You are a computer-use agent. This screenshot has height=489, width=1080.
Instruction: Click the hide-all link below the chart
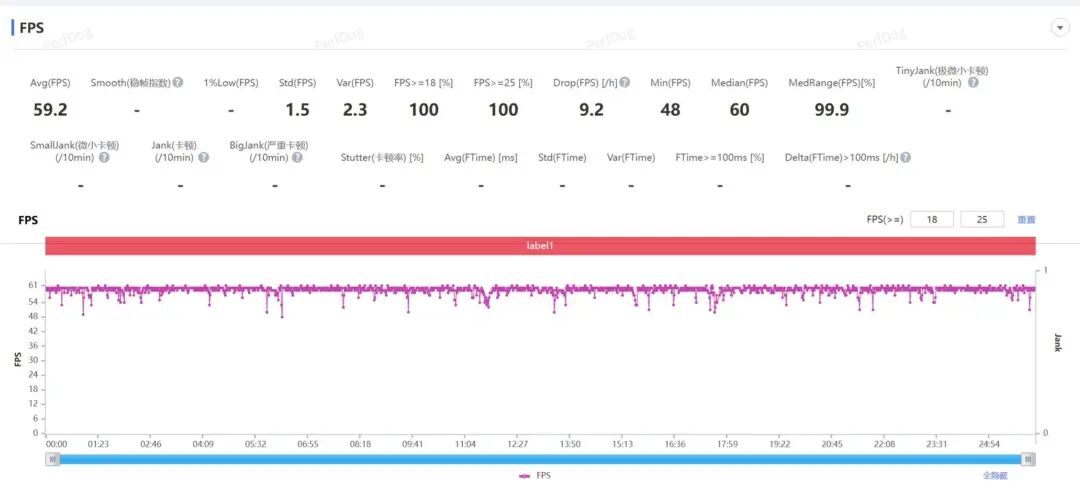tap(995, 476)
